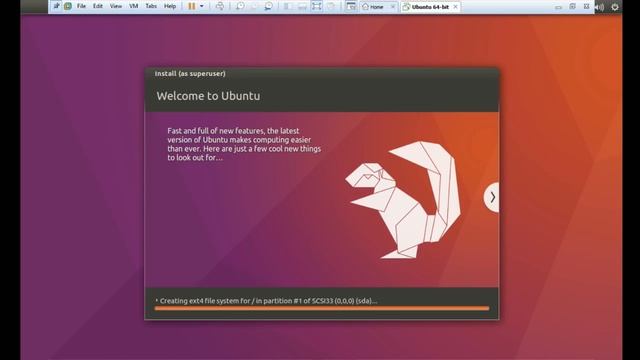Click the pin icon in the VMware toolbar

(56, 6)
